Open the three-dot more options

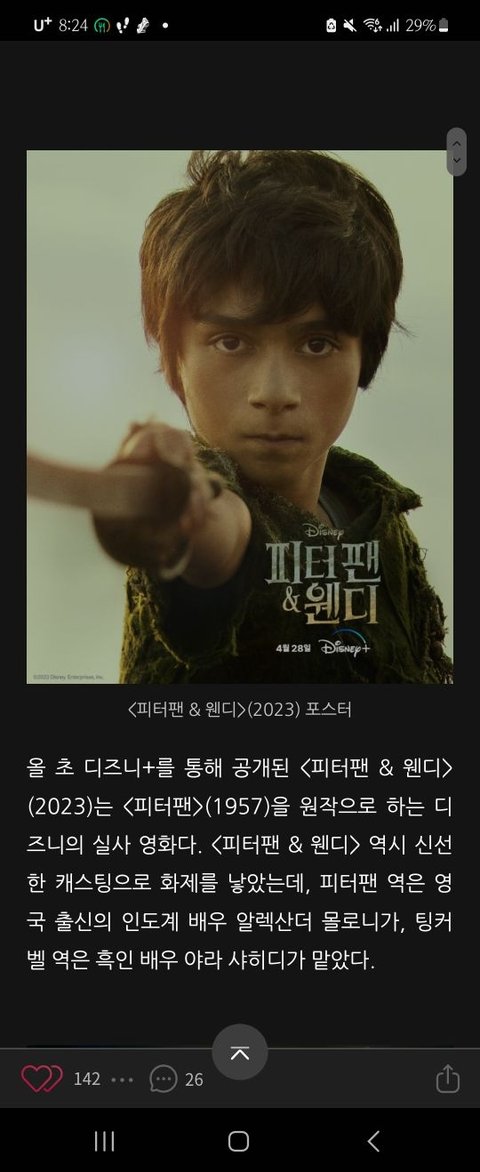tap(122, 1079)
